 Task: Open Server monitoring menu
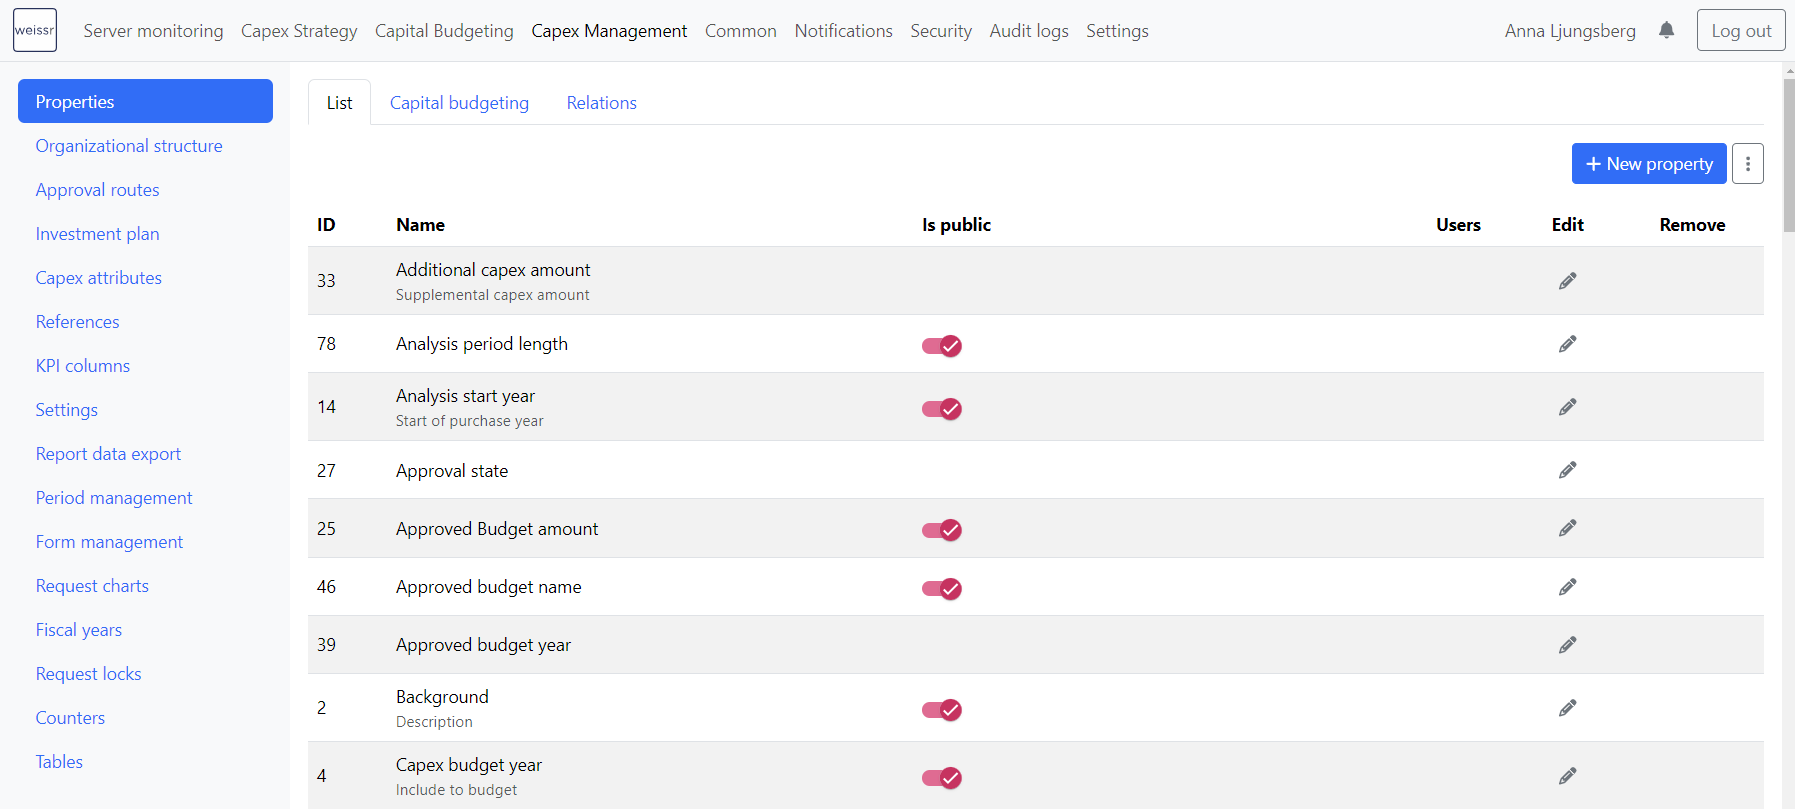pos(153,31)
